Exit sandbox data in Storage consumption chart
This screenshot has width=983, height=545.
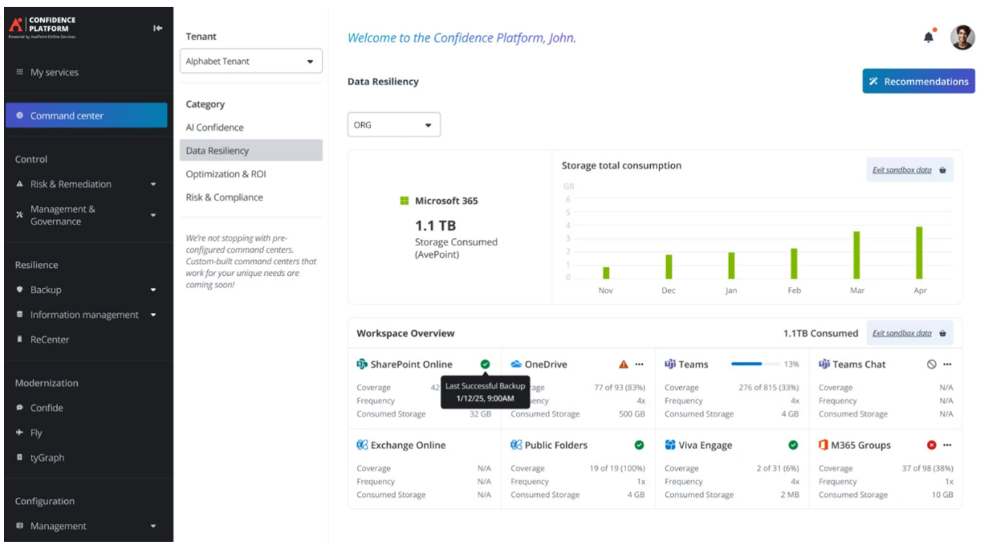[x=902, y=170]
